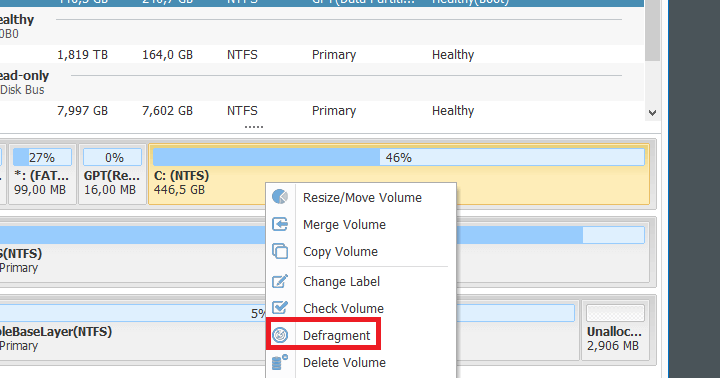720x378 pixels.
Task: Choose Resize/Move Volume from context menu
Action: [x=361, y=197]
